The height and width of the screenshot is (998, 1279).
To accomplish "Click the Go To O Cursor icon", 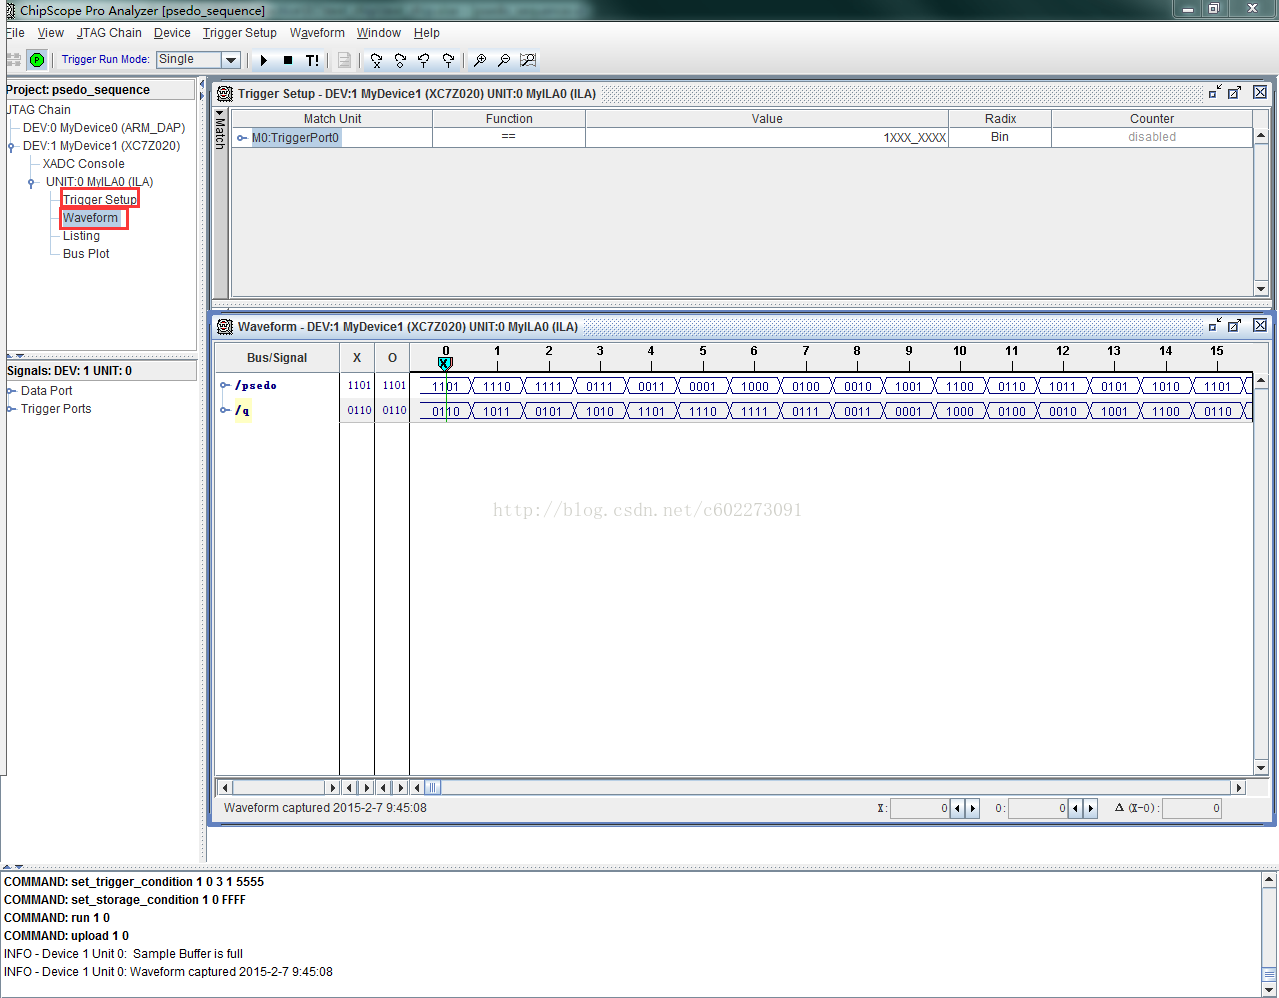I will [x=400, y=60].
